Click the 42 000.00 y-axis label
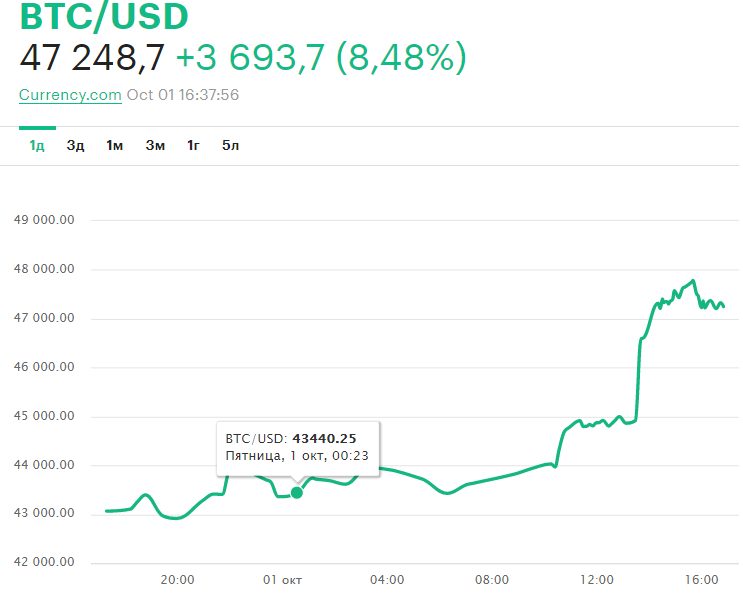Viewport: 743px width, 600px height. (45, 563)
